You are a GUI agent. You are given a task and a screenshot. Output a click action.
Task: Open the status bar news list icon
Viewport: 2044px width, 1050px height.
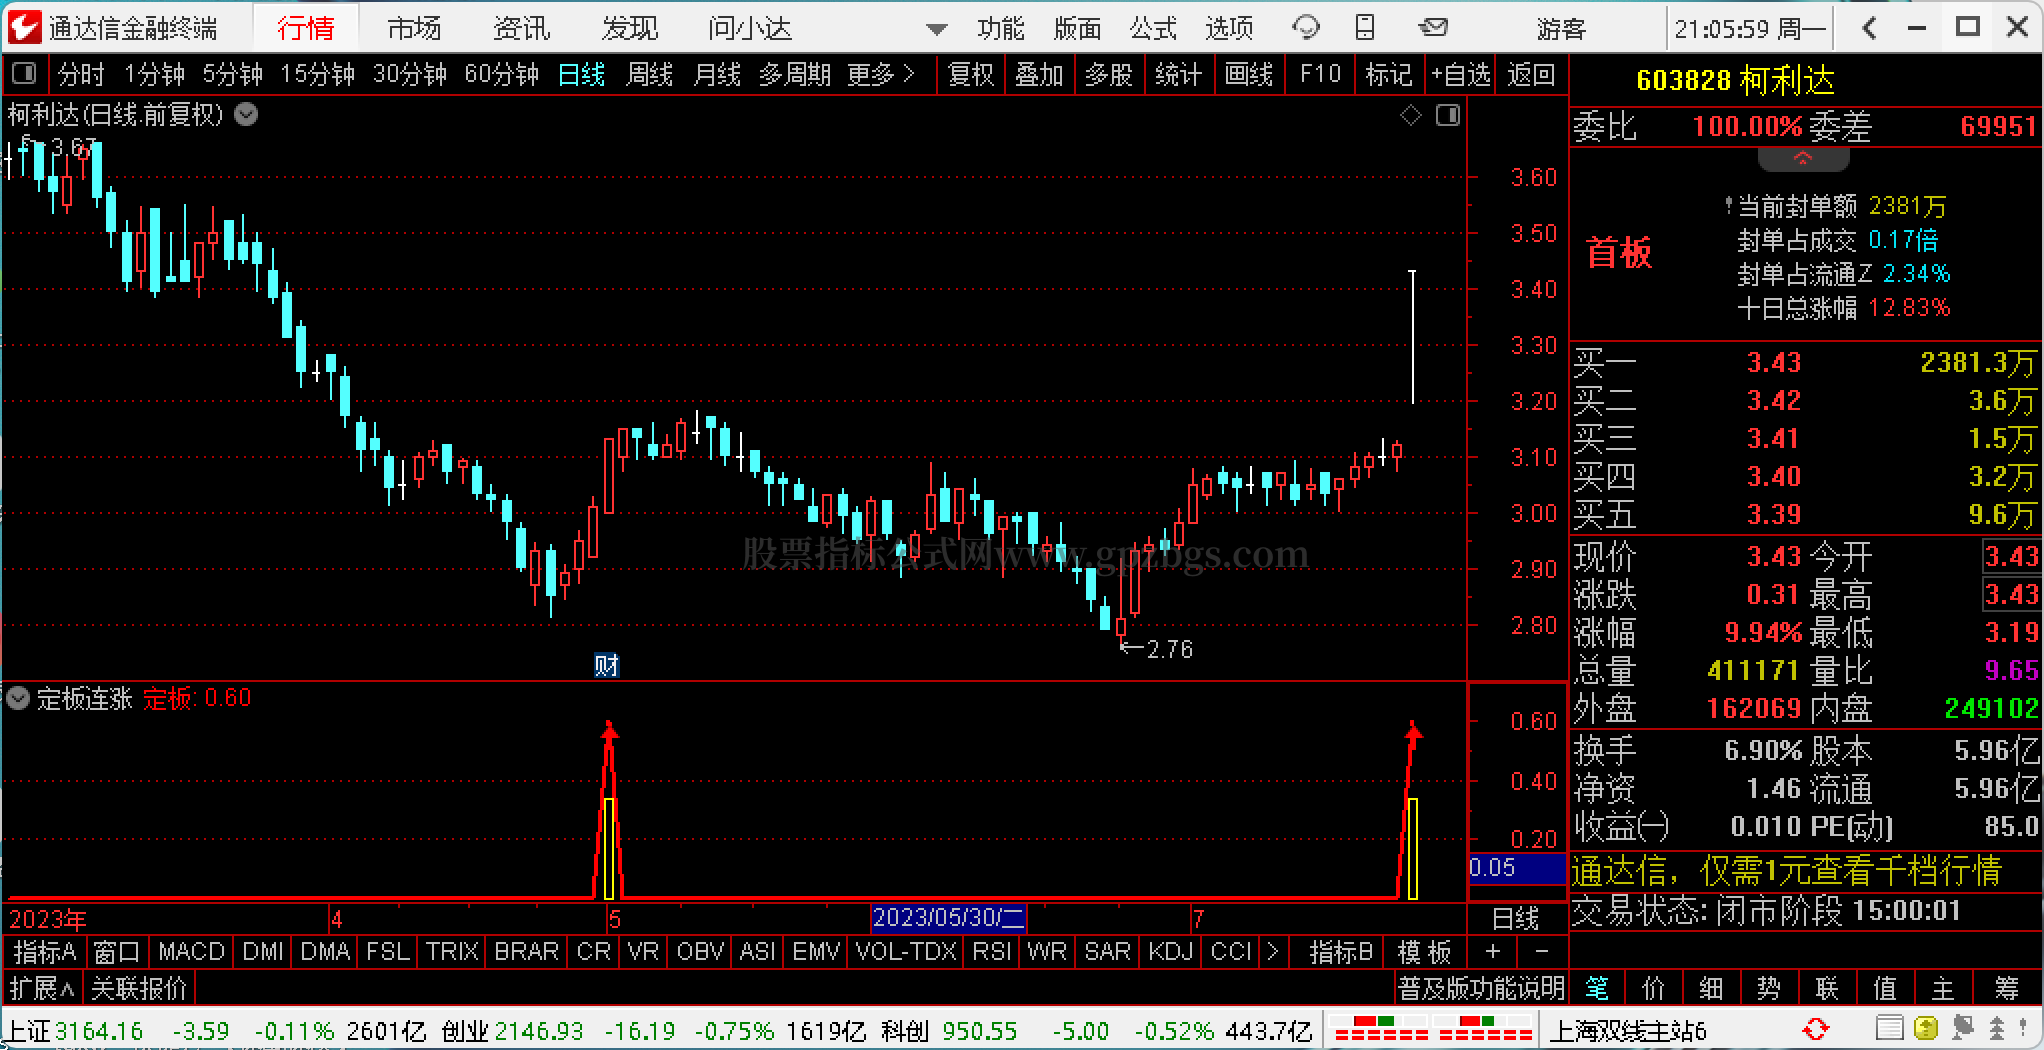(x=1889, y=1029)
